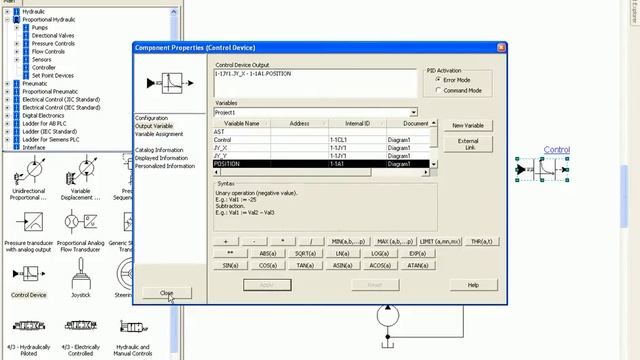Select the AST variable row

(x=321, y=132)
